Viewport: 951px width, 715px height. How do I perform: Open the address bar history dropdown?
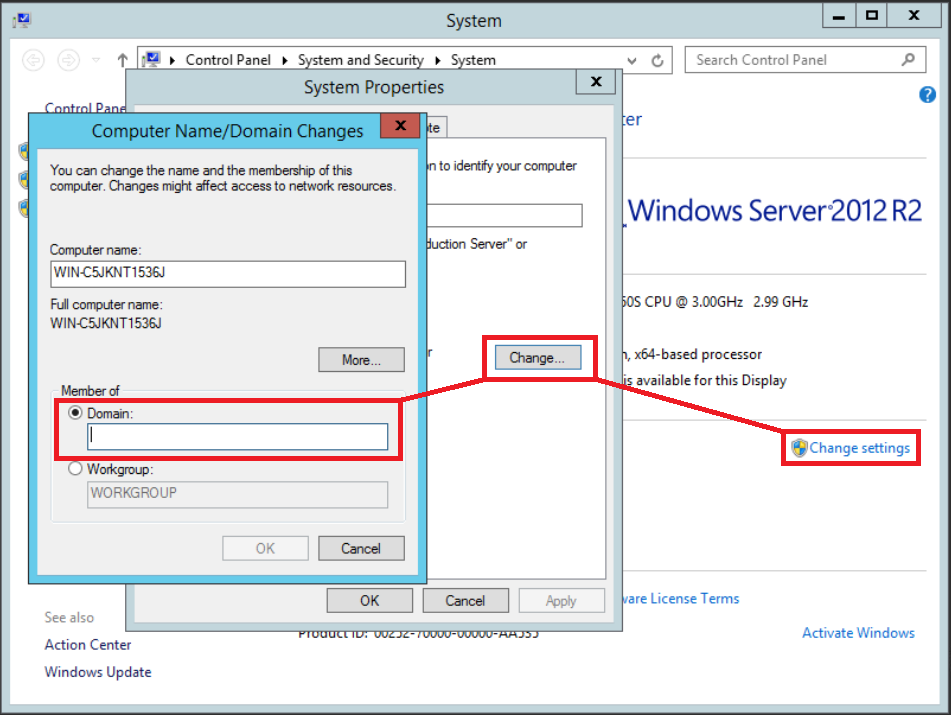632,60
